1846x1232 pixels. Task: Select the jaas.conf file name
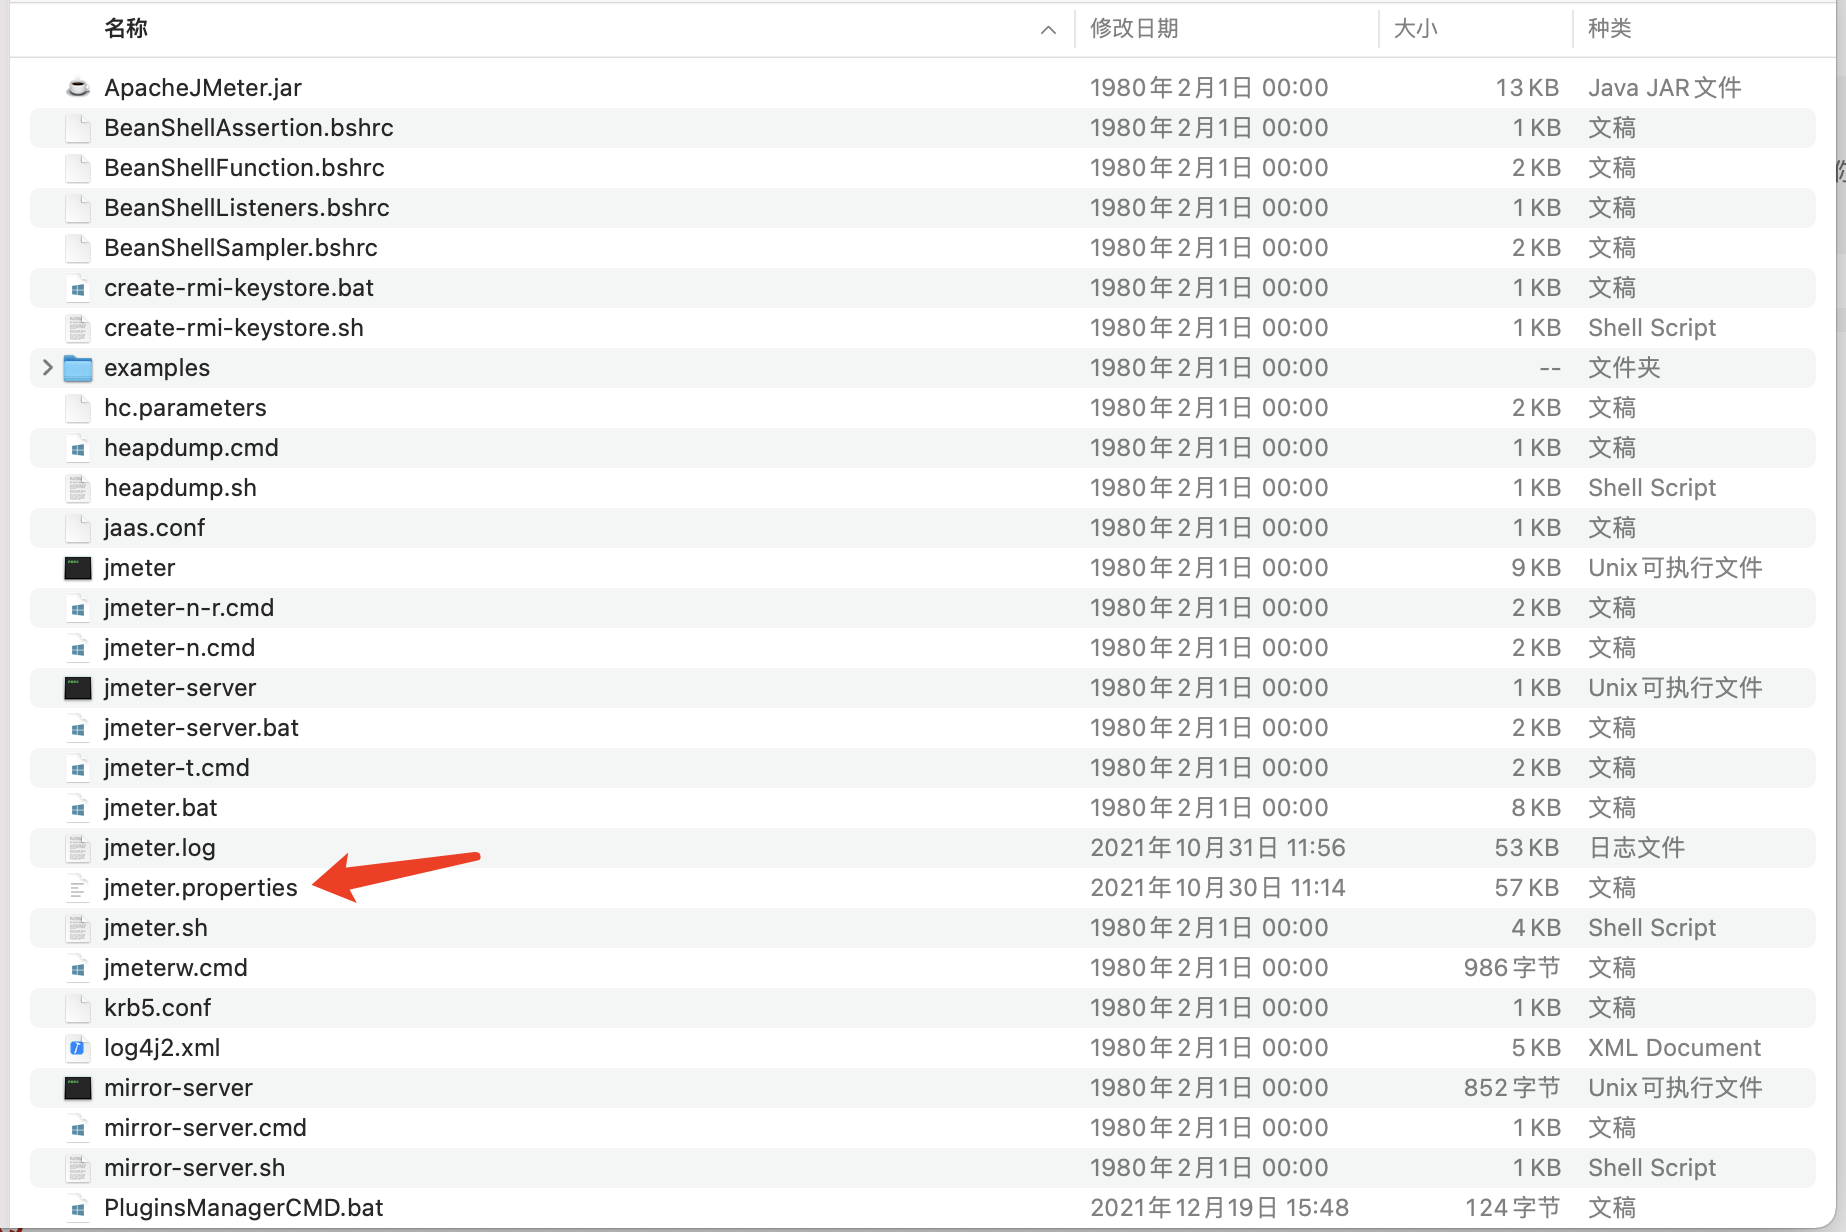(x=154, y=528)
